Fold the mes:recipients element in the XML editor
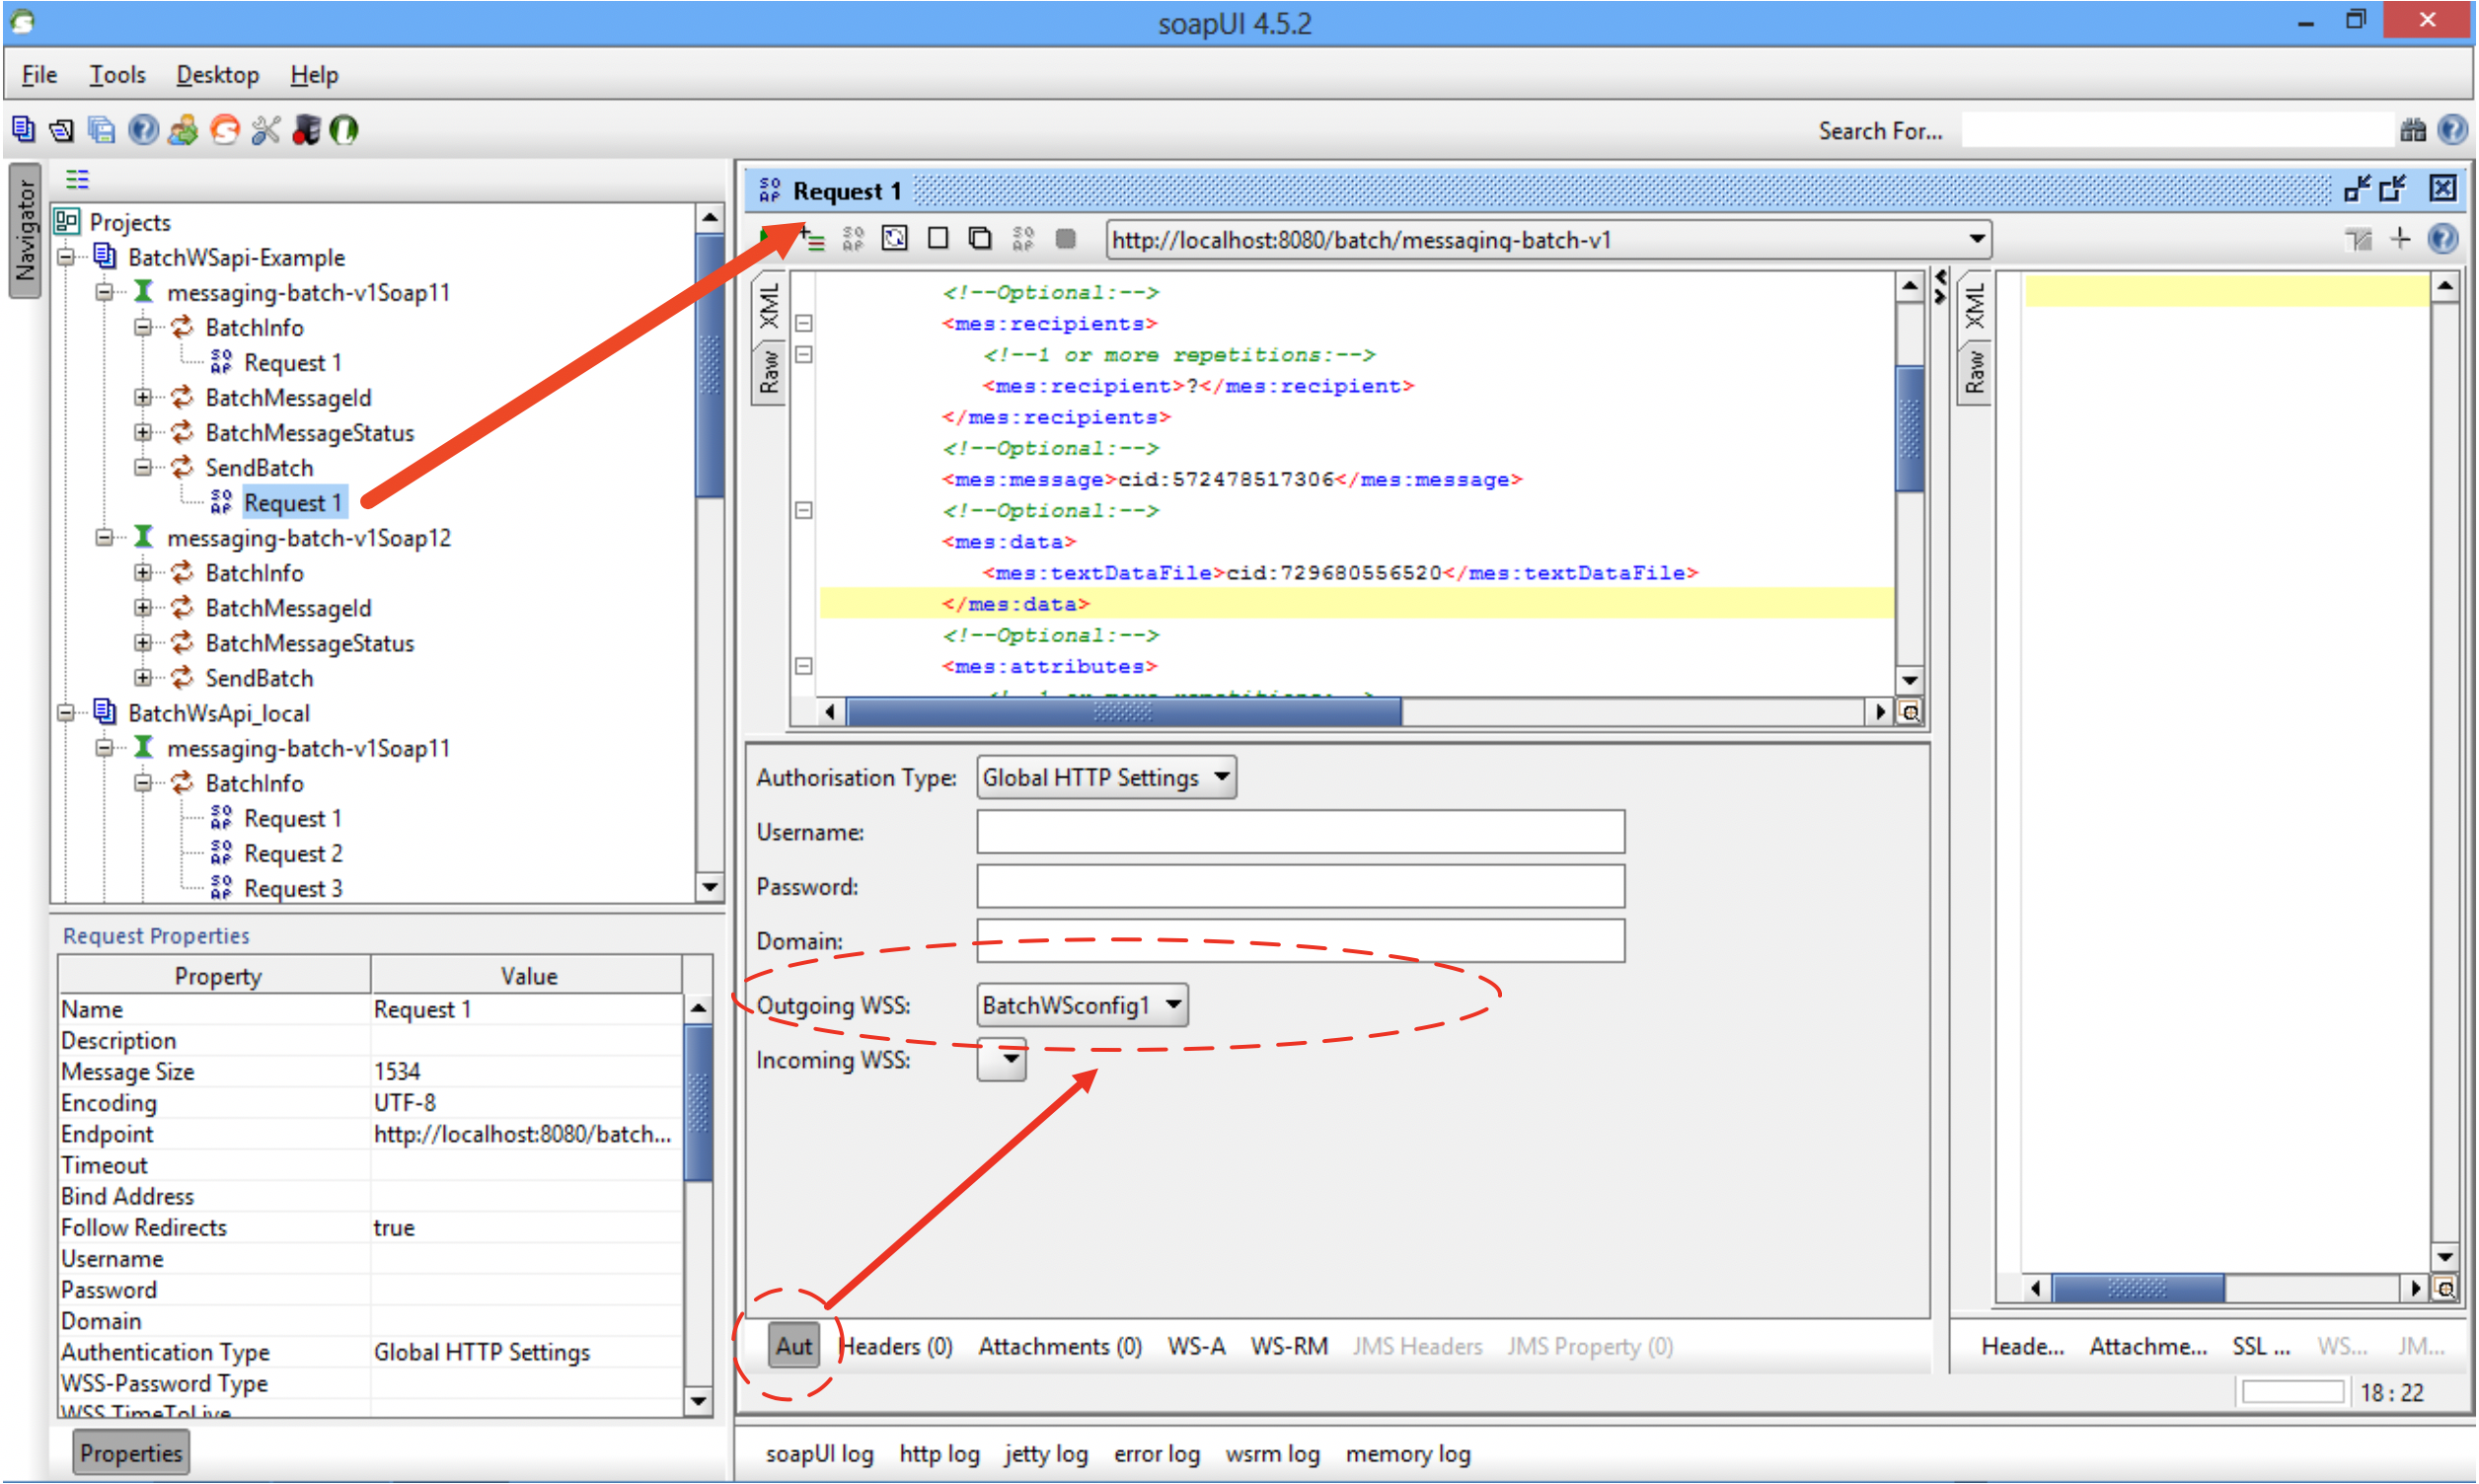 click(803, 324)
